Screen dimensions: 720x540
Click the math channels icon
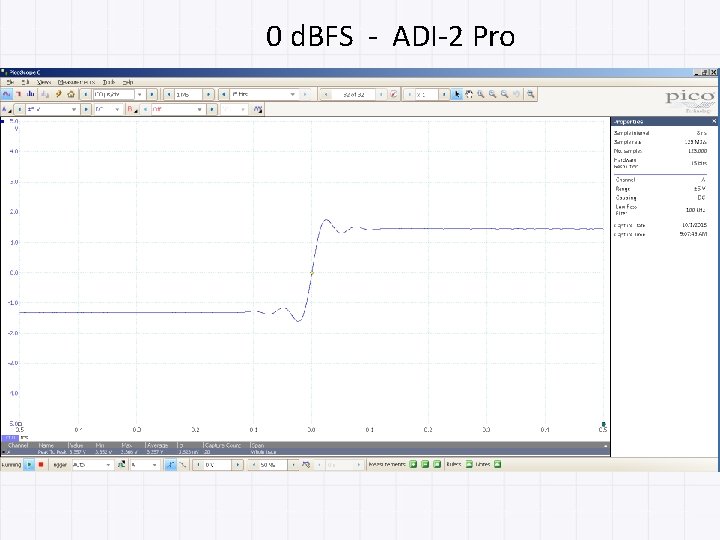pyautogui.click(x=258, y=109)
